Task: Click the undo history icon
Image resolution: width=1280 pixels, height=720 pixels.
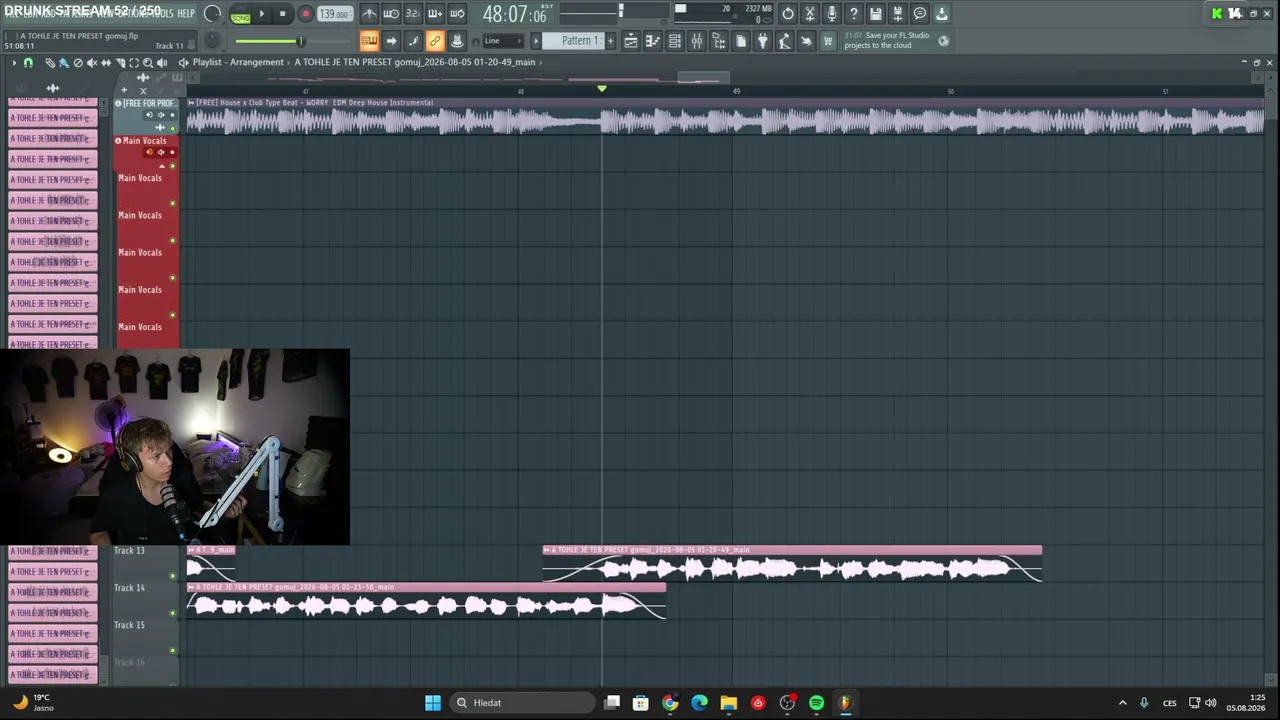Action: pos(788,14)
